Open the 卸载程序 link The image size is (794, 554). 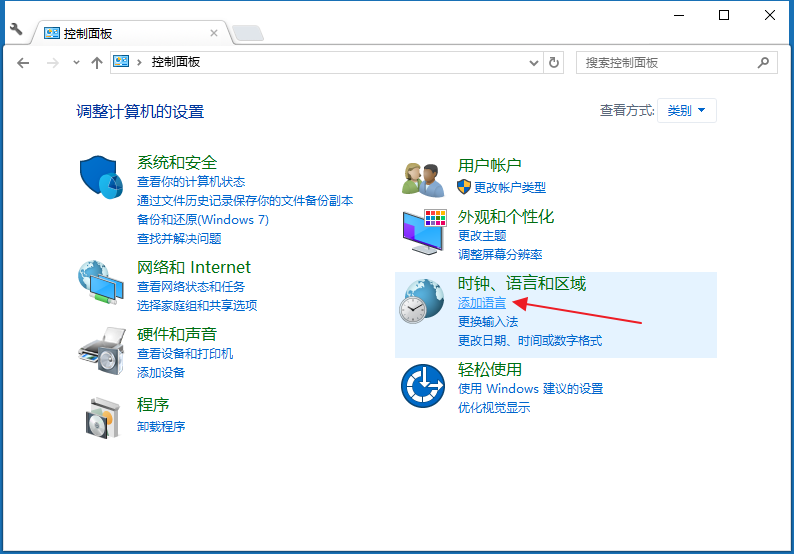coord(161,426)
